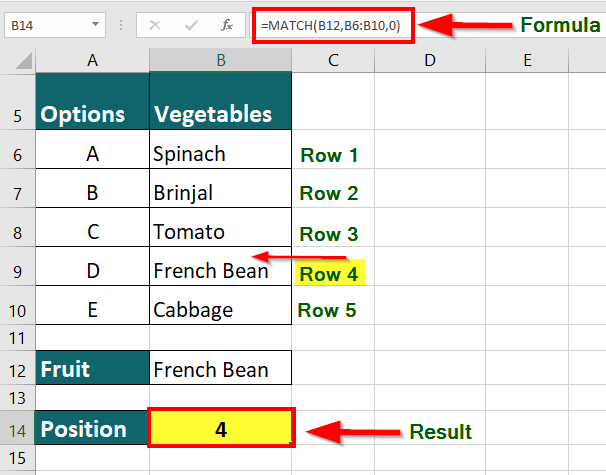
Task: Expand the Name Box dropdown arrow
Action: click(95, 25)
